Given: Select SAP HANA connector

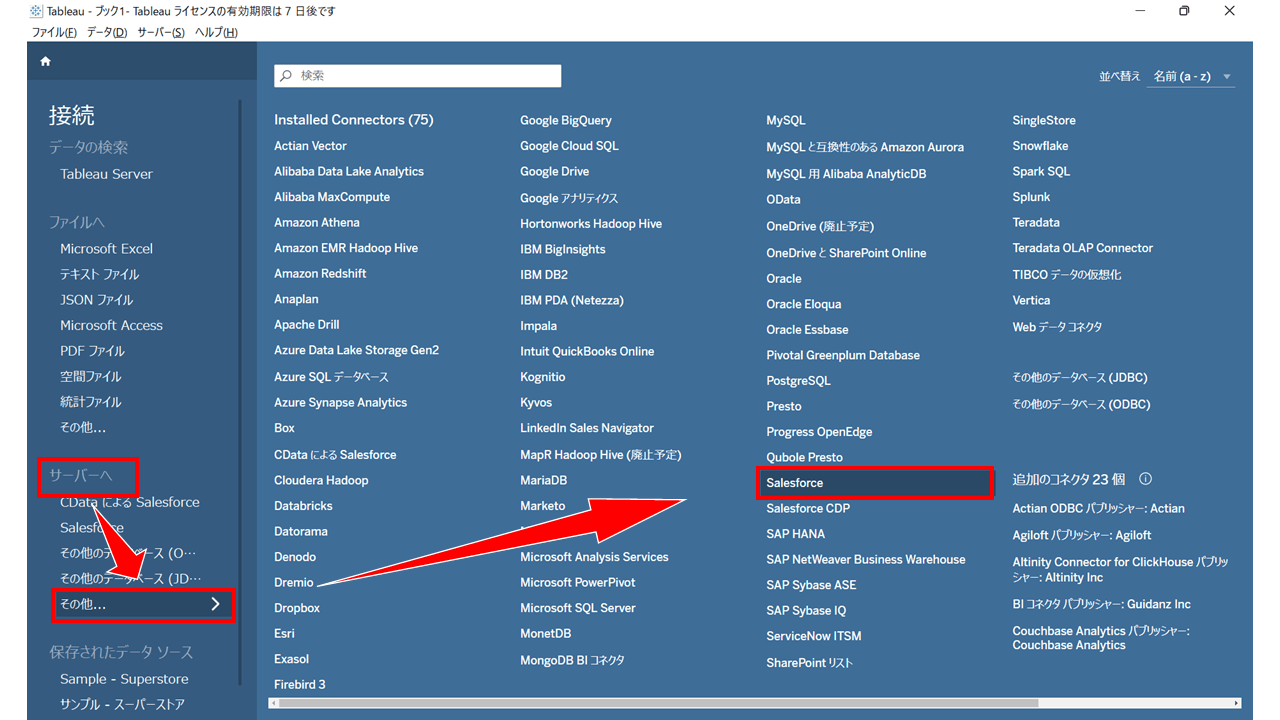Looking at the screenshot, I should pos(795,534).
